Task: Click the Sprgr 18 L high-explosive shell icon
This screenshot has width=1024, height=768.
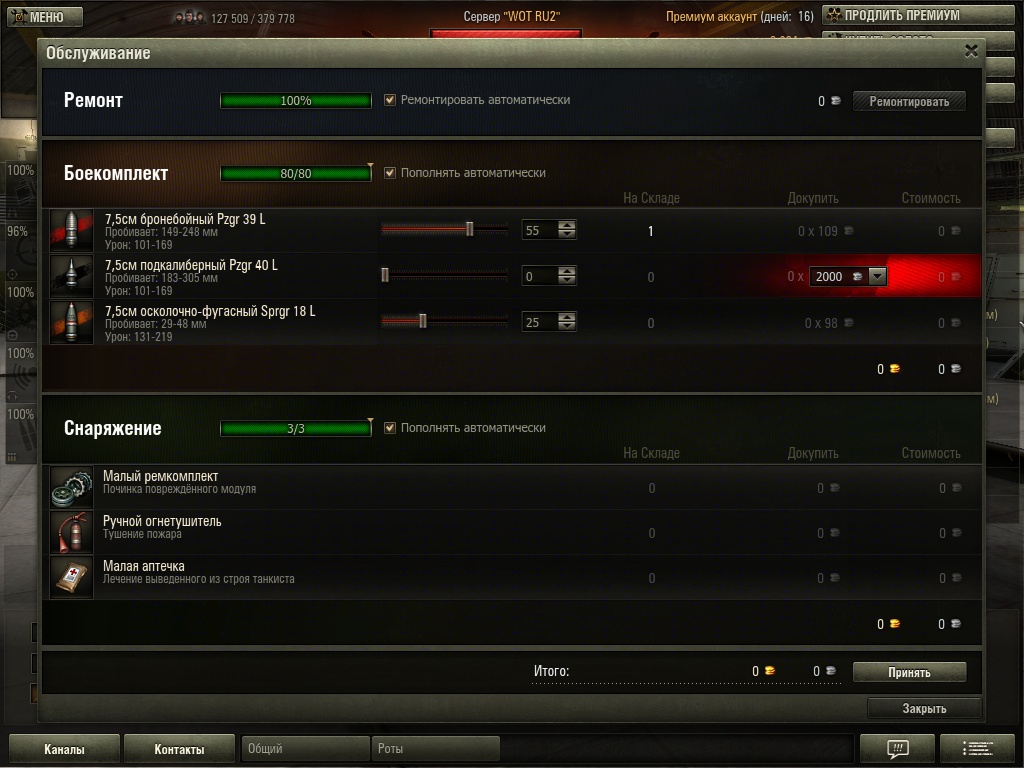Action: point(72,322)
